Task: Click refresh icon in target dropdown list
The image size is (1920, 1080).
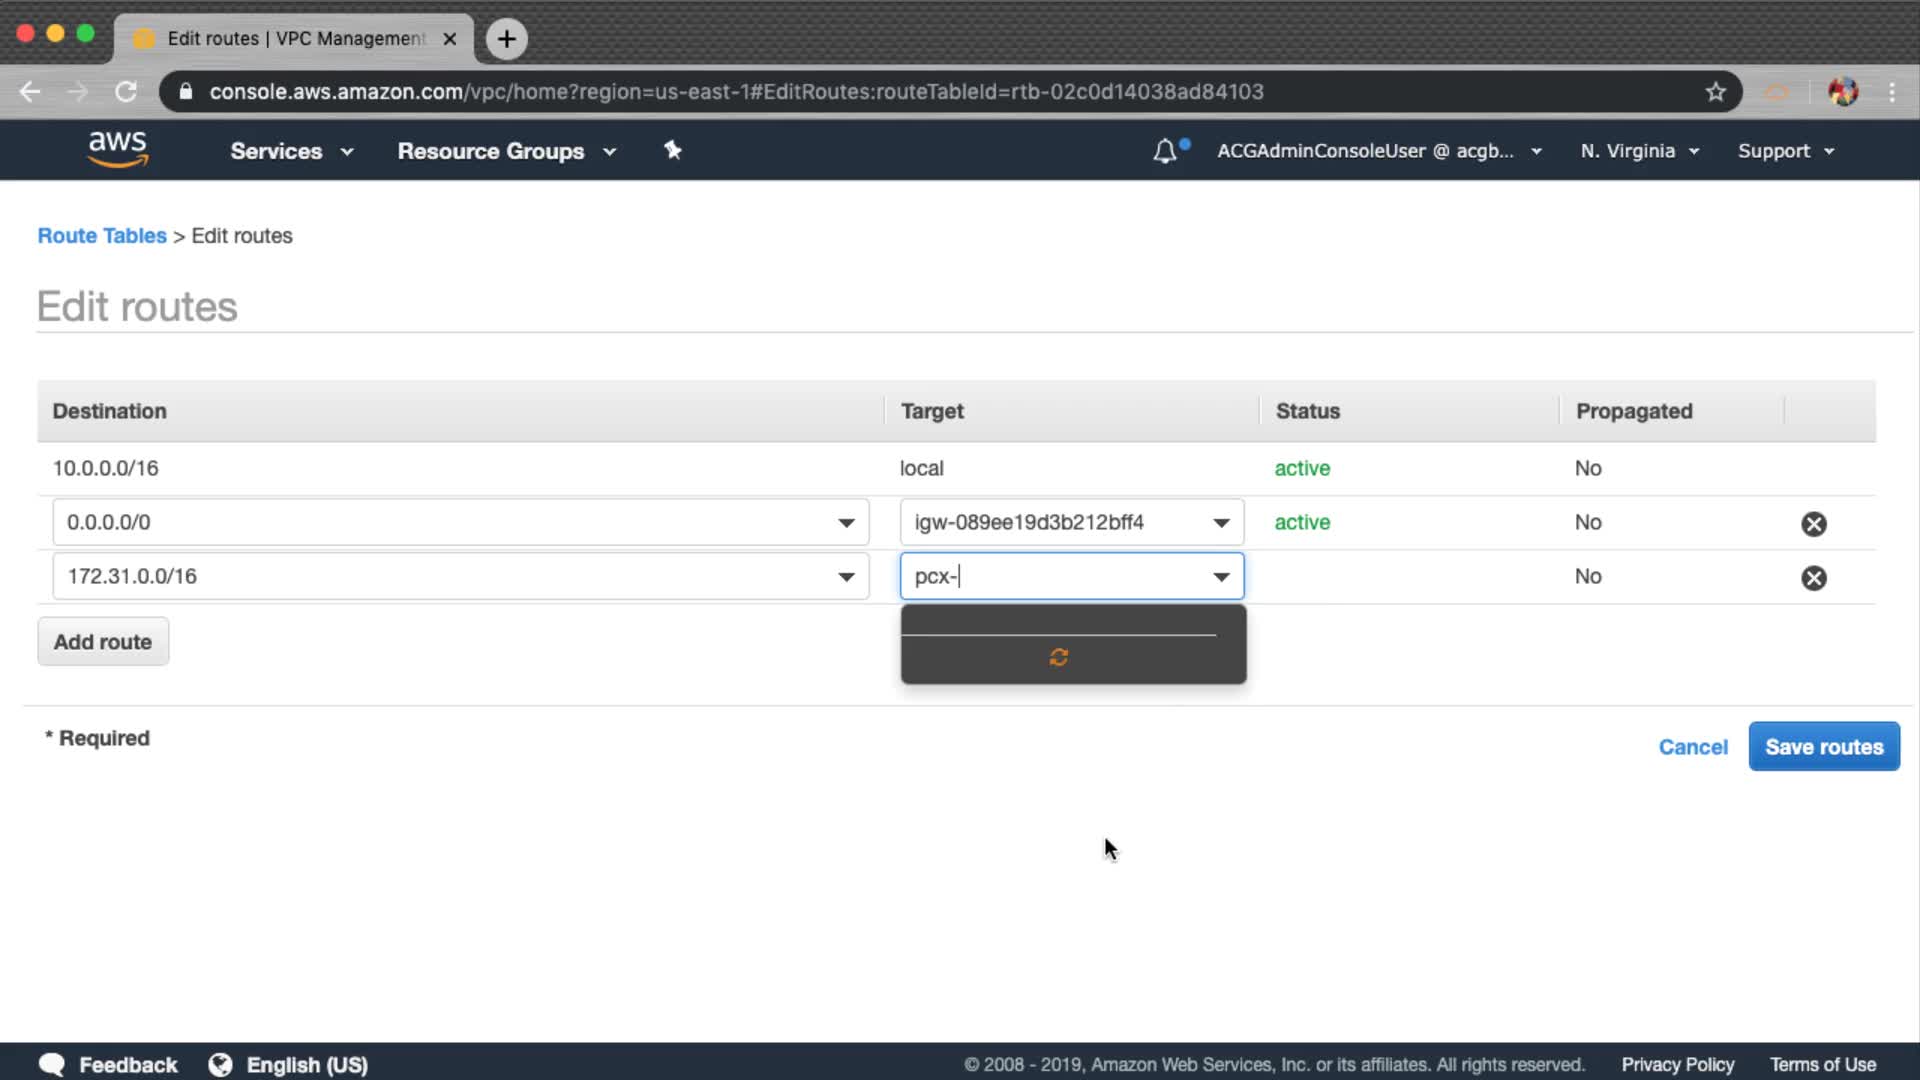Action: pyautogui.click(x=1059, y=657)
